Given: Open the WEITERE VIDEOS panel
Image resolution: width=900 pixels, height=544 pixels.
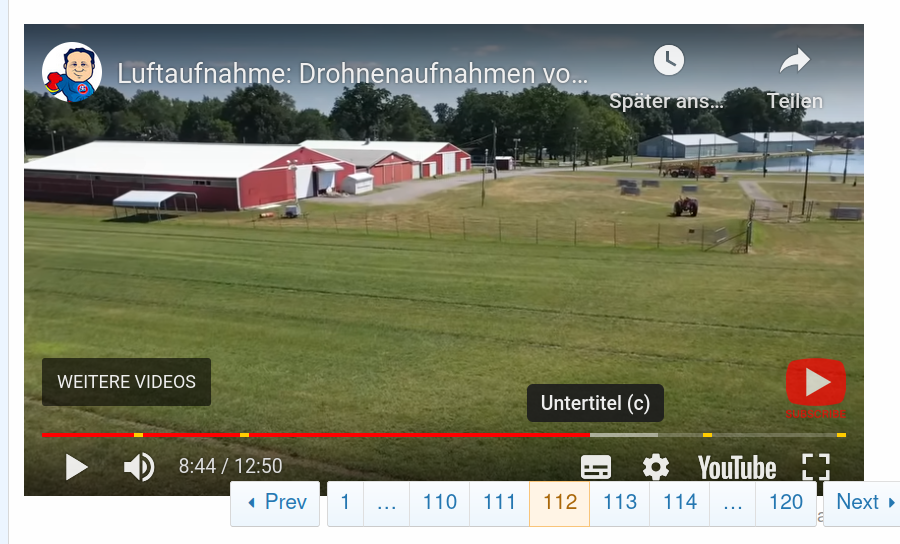Looking at the screenshot, I should pos(126,382).
